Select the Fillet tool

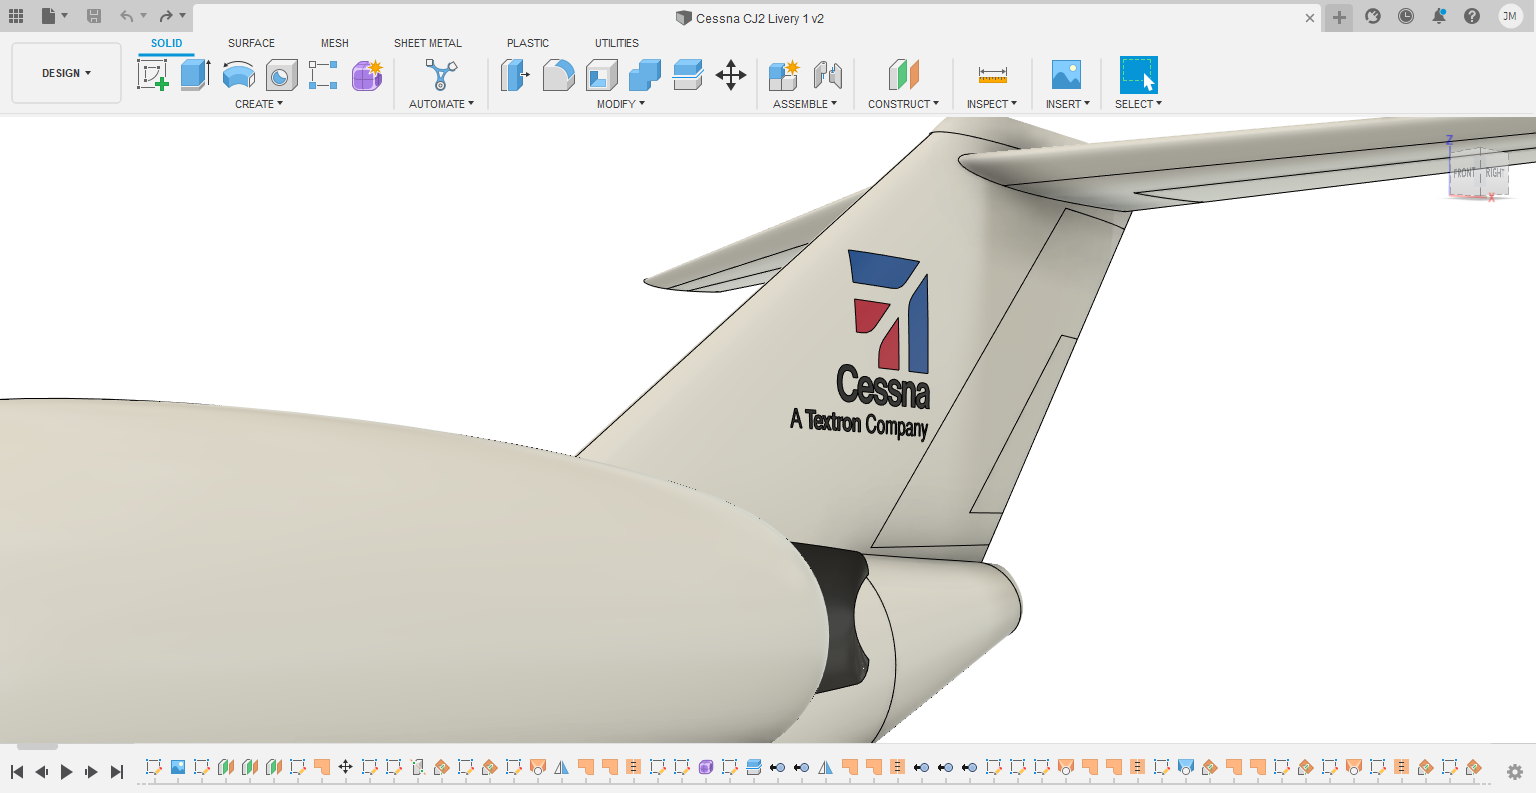558,75
